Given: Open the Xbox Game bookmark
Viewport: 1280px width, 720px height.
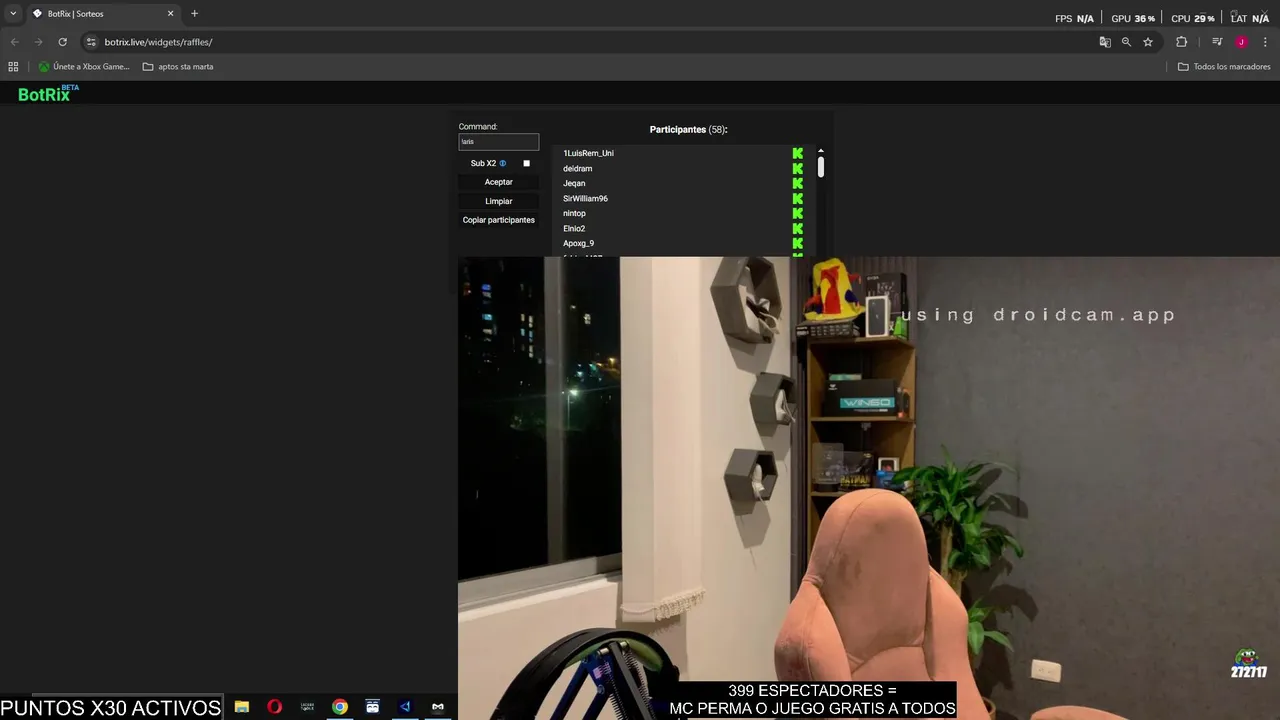Looking at the screenshot, I should click(84, 67).
